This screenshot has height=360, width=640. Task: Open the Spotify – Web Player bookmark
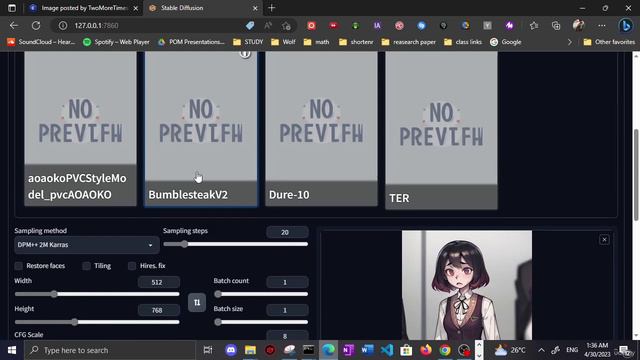[116, 42]
